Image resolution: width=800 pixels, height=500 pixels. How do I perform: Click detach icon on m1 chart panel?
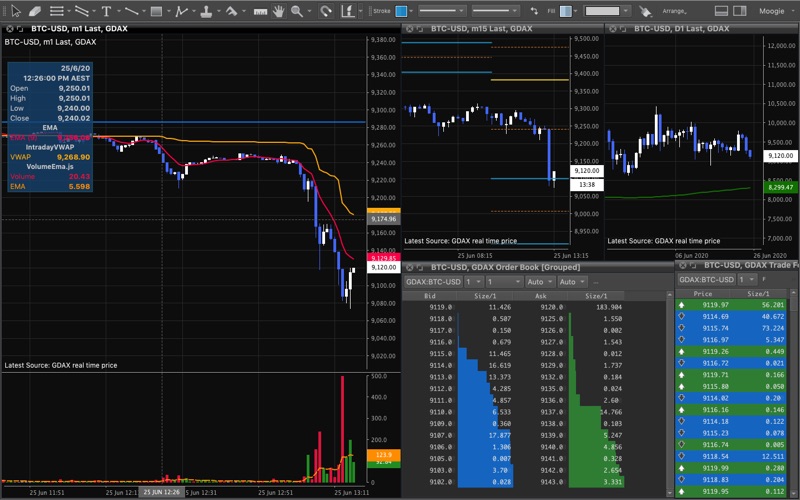[x=20, y=29]
